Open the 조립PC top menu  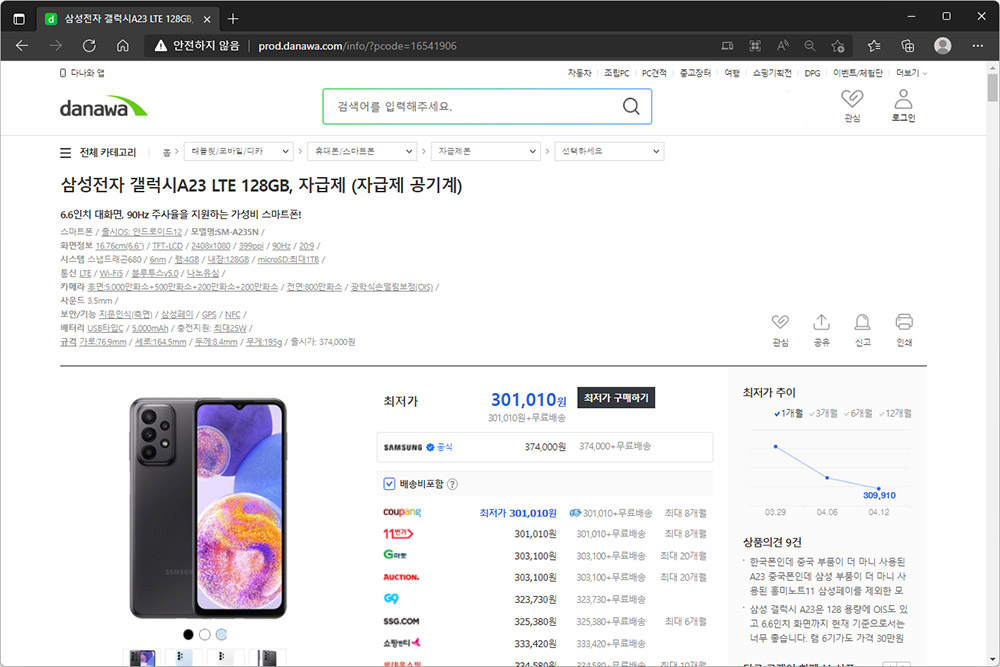[x=617, y=73]
